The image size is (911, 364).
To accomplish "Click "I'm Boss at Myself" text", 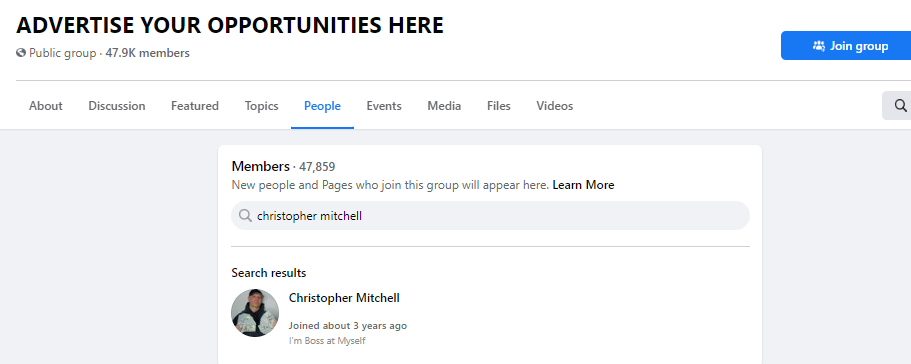I will pyautogui.click(x=327, y=341).
